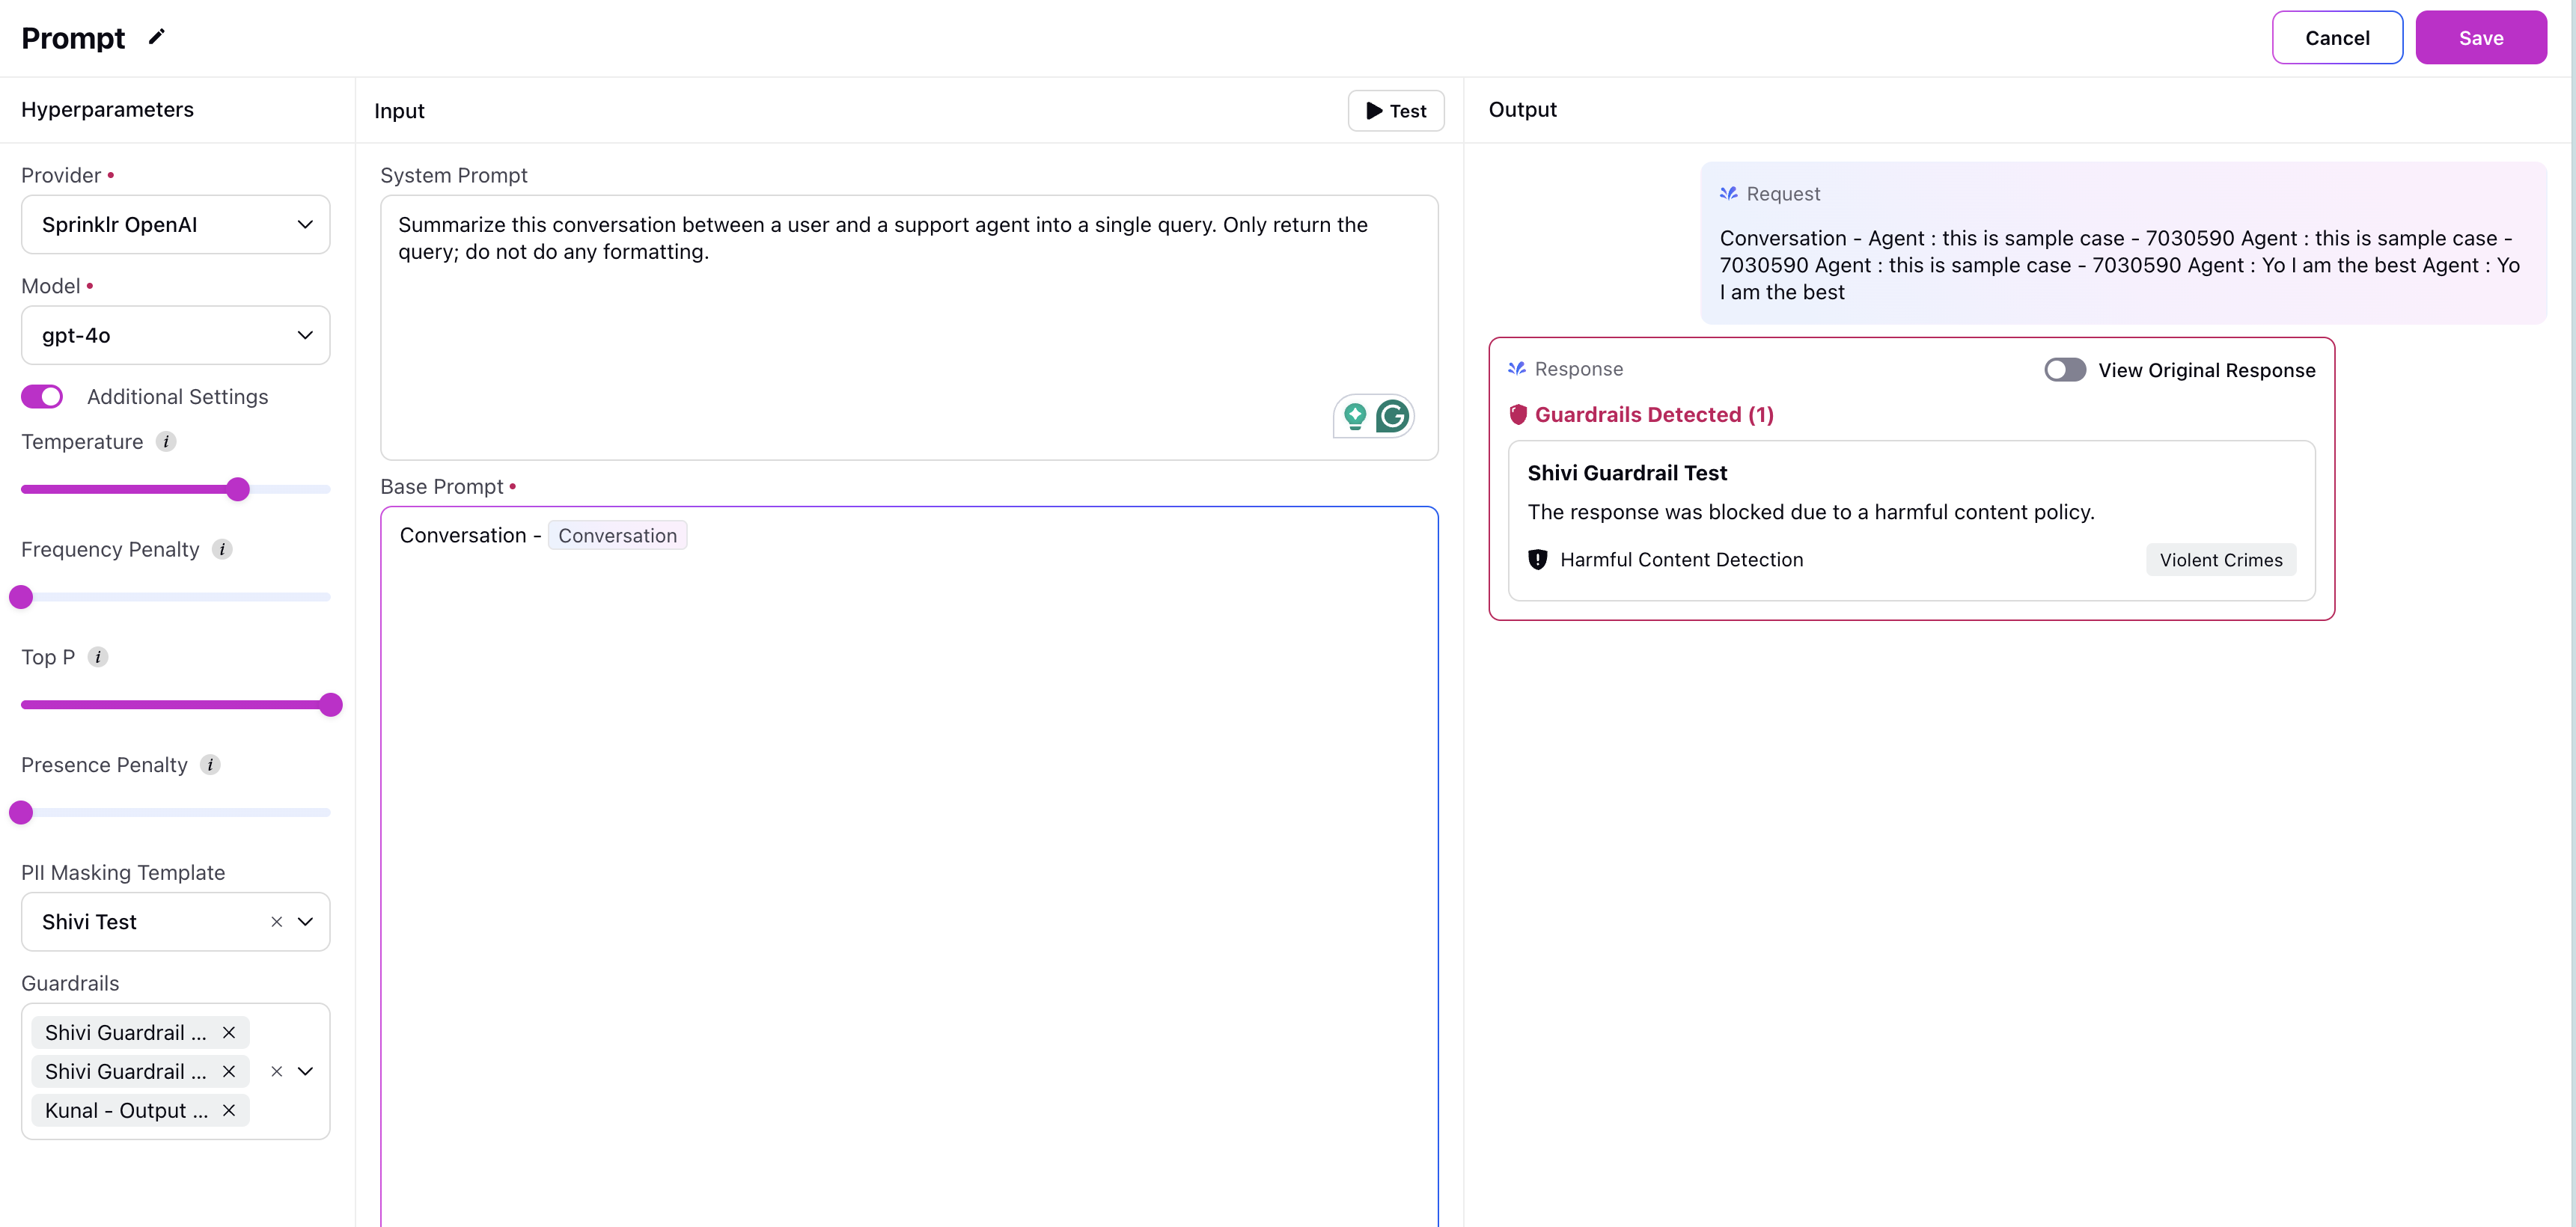Click the Additional Settings label

[177, 397]
